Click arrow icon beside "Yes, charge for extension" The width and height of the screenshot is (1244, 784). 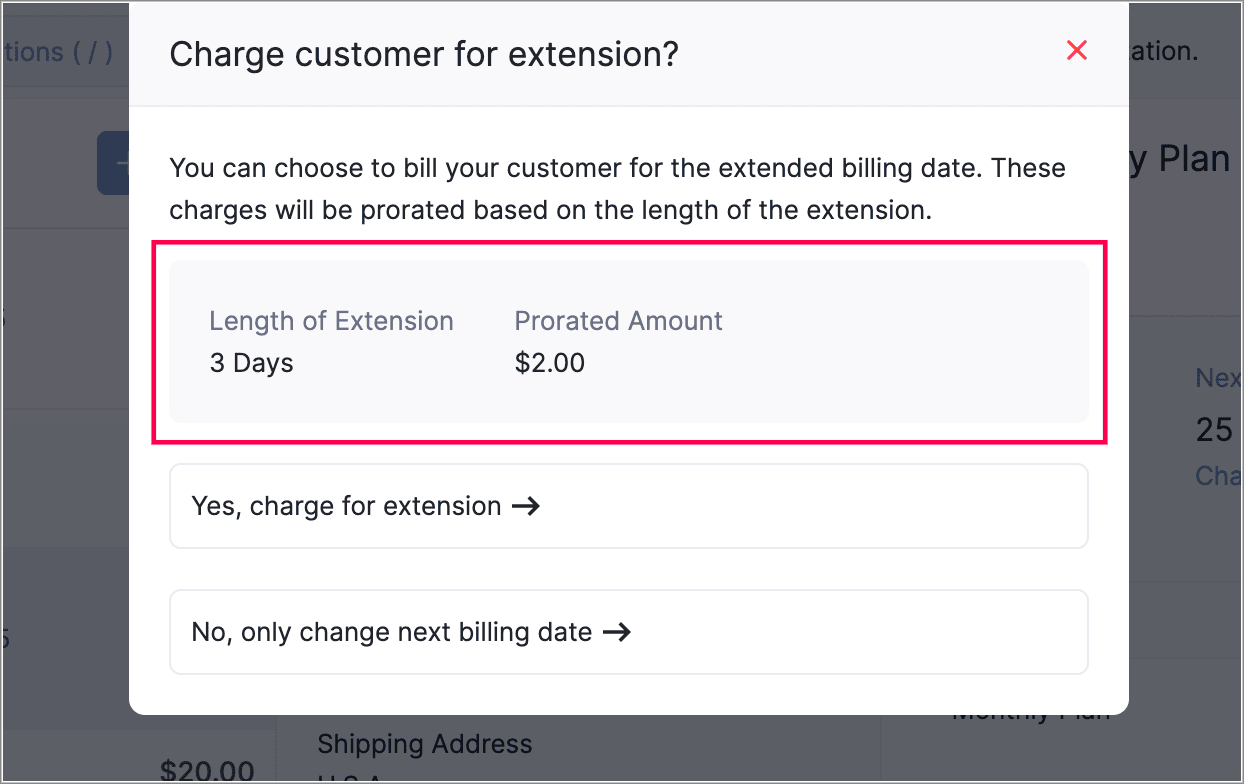pos(526,506)
